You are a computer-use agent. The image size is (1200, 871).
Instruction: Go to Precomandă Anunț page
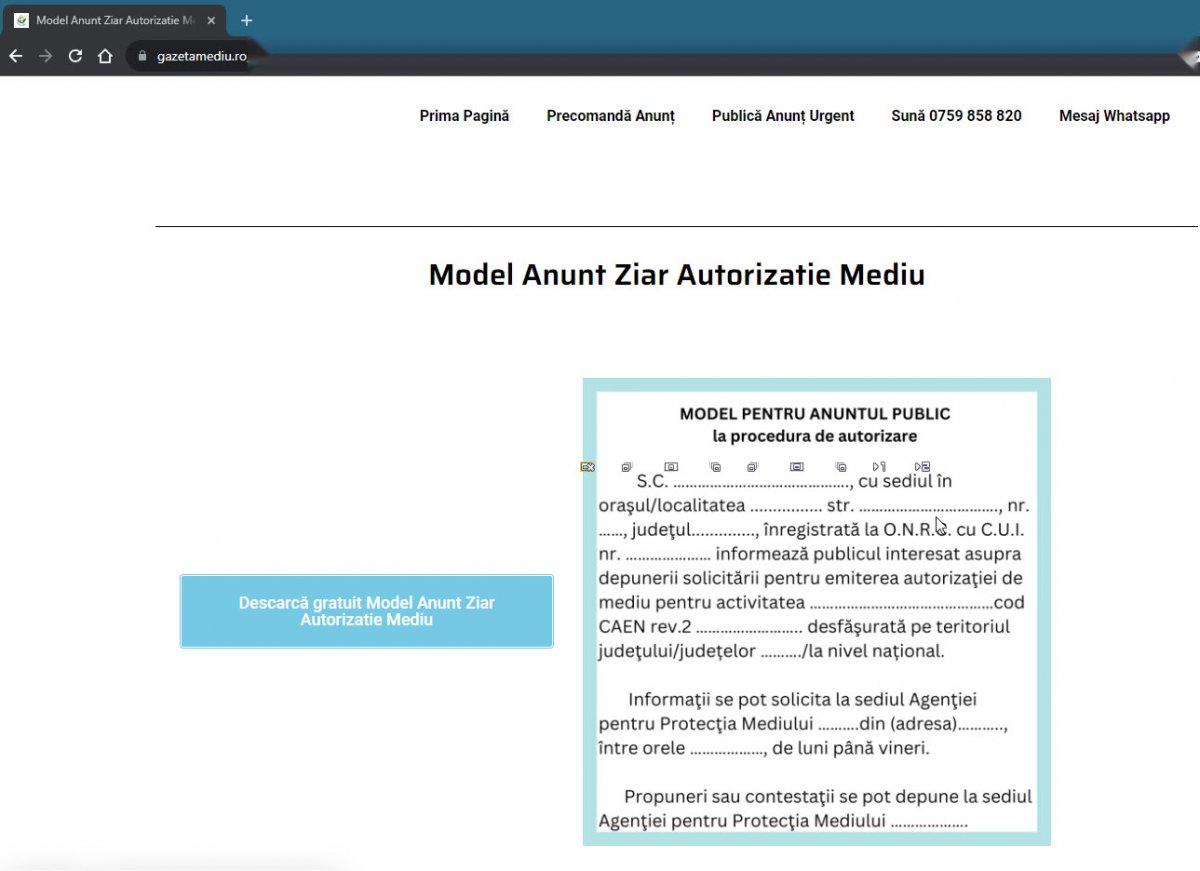click(x=611, y=116)
